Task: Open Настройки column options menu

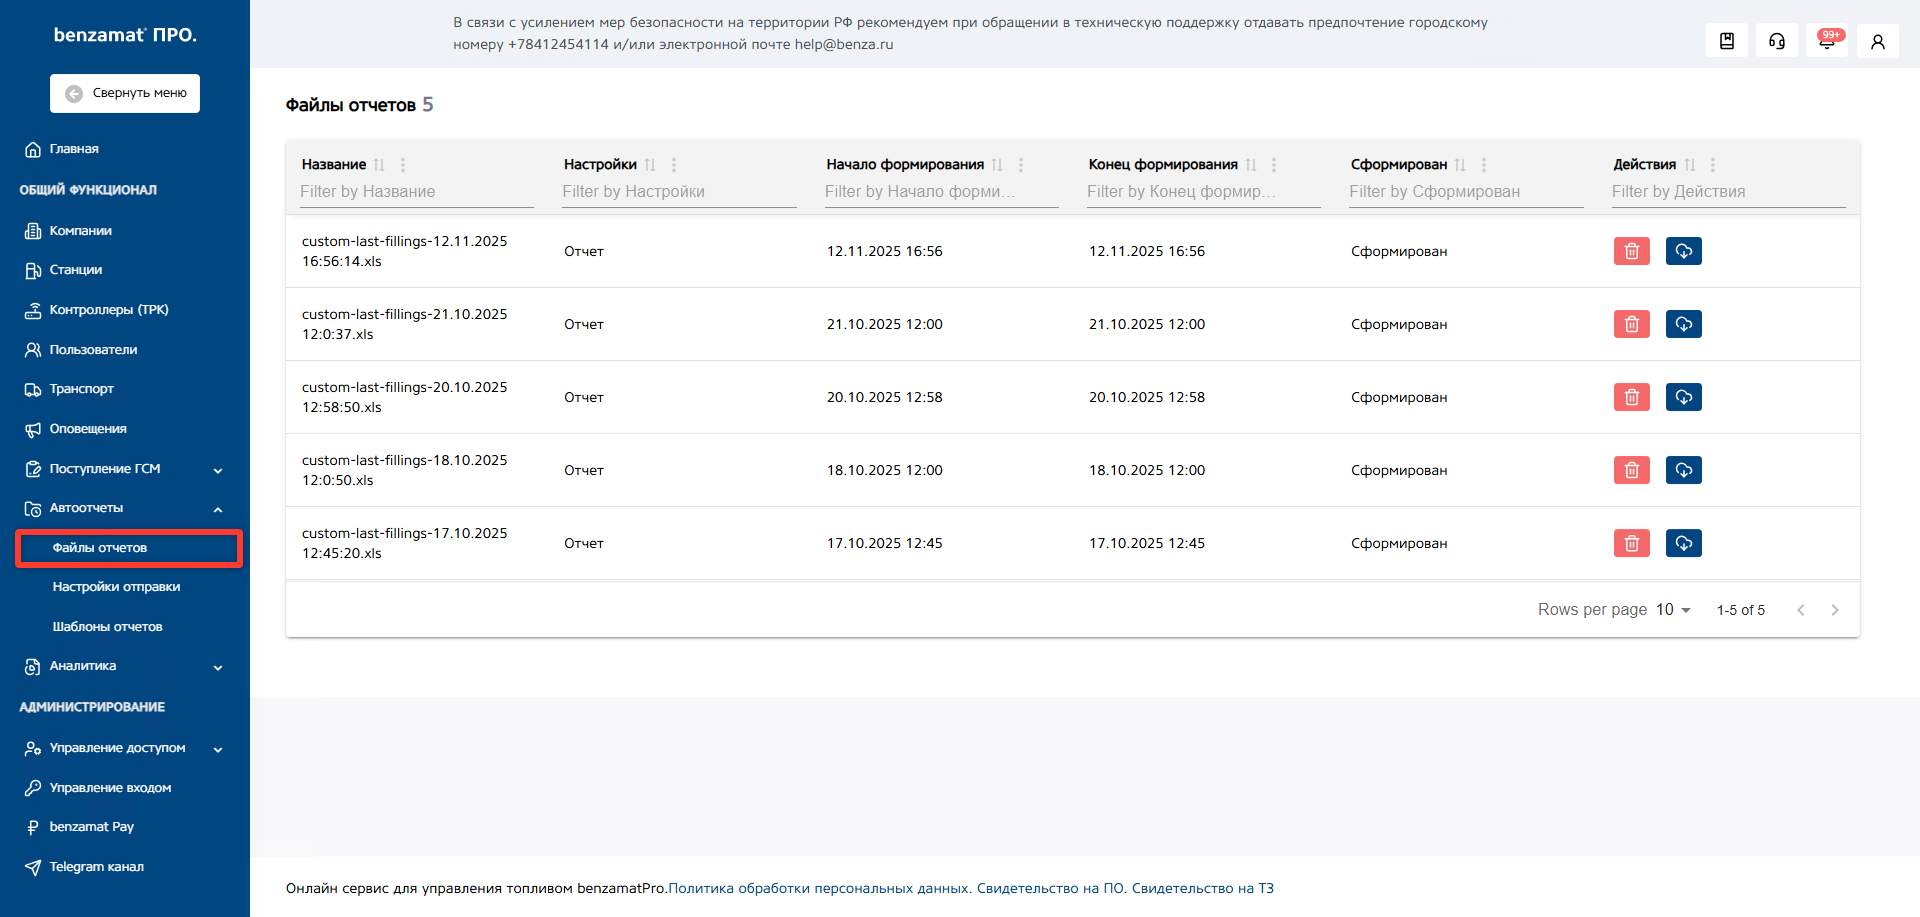Action: [674, 165]
